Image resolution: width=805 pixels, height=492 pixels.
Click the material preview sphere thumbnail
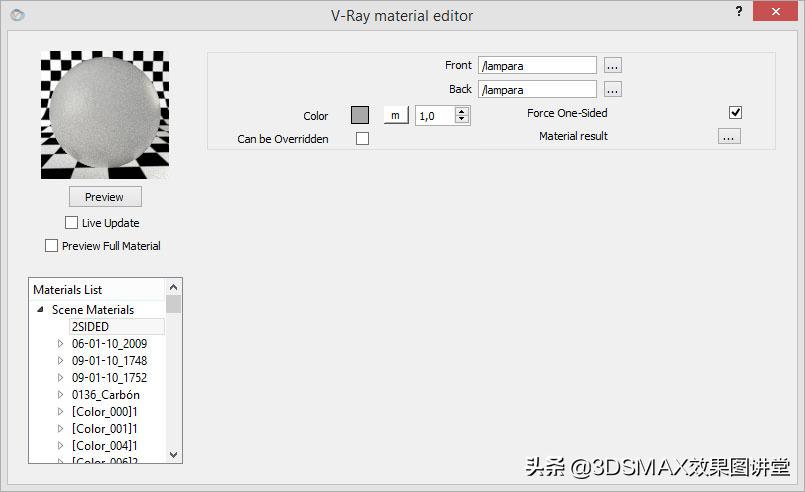(x=105, y=115)
